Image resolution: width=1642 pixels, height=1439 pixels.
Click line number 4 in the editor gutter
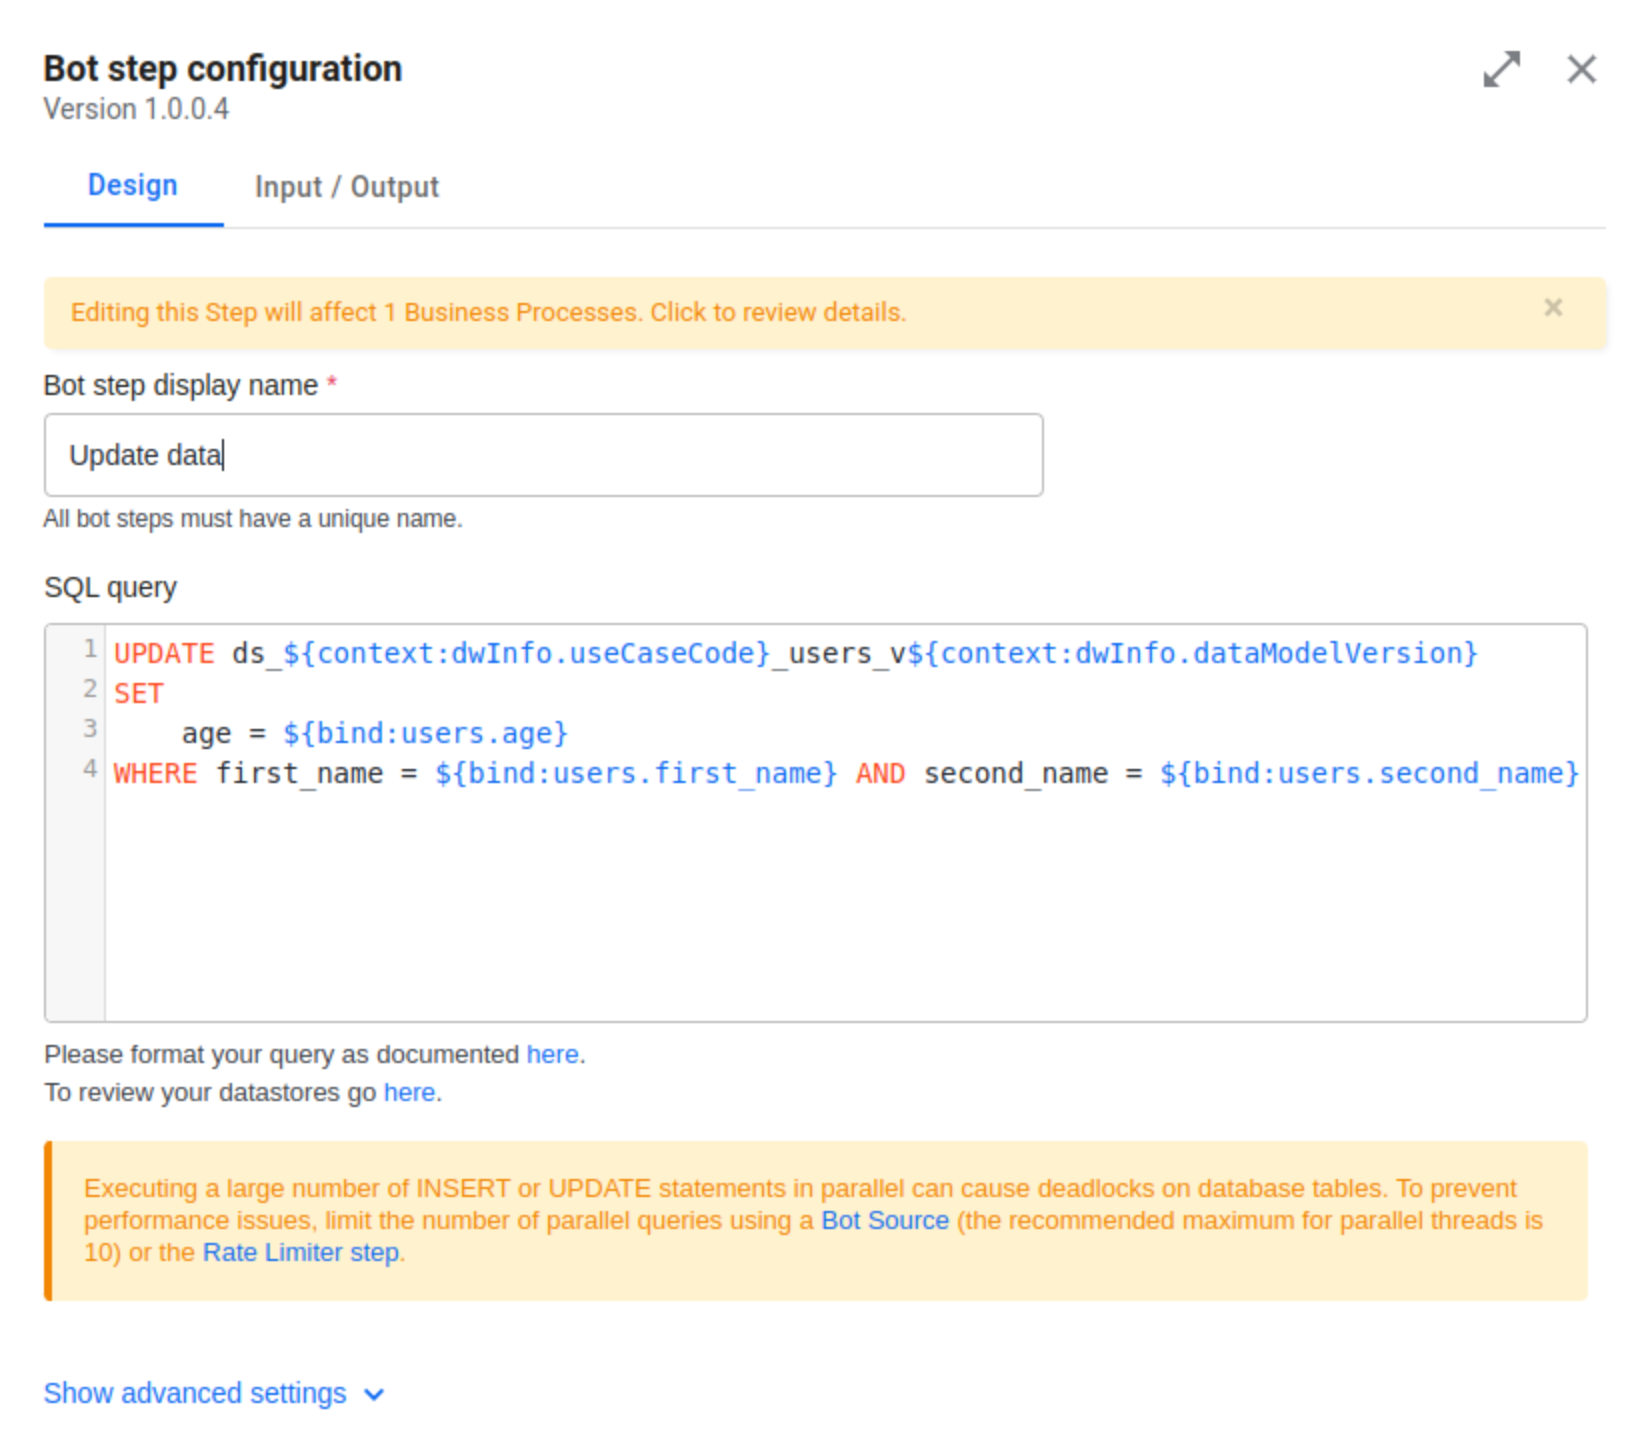click(x=90, y=768)
